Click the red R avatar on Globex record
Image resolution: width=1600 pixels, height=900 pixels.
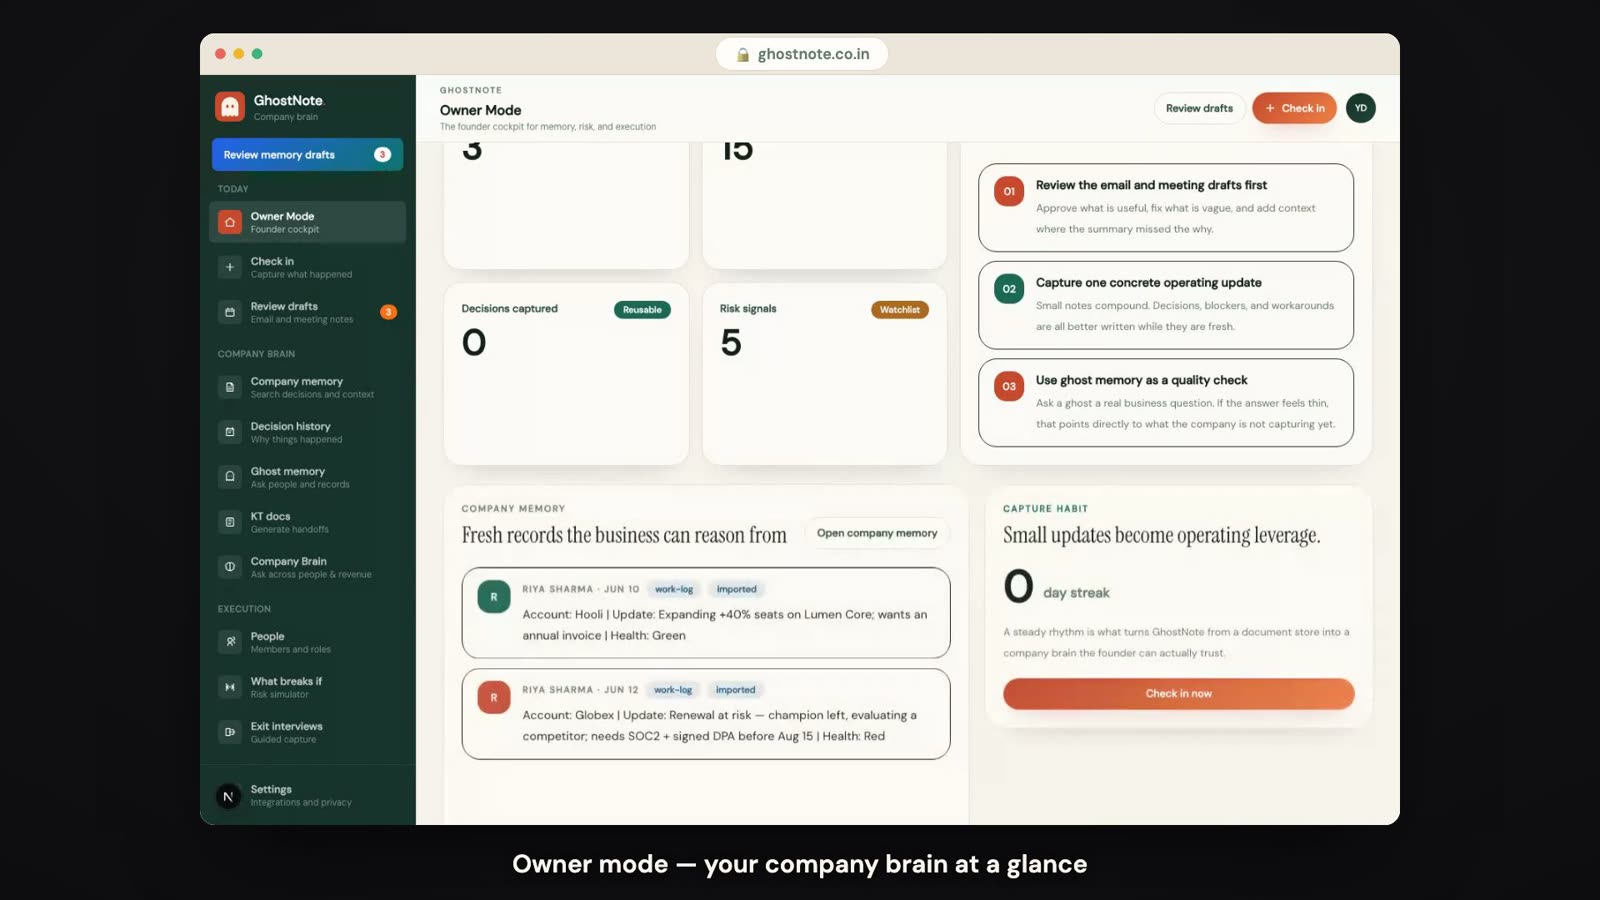494,698
